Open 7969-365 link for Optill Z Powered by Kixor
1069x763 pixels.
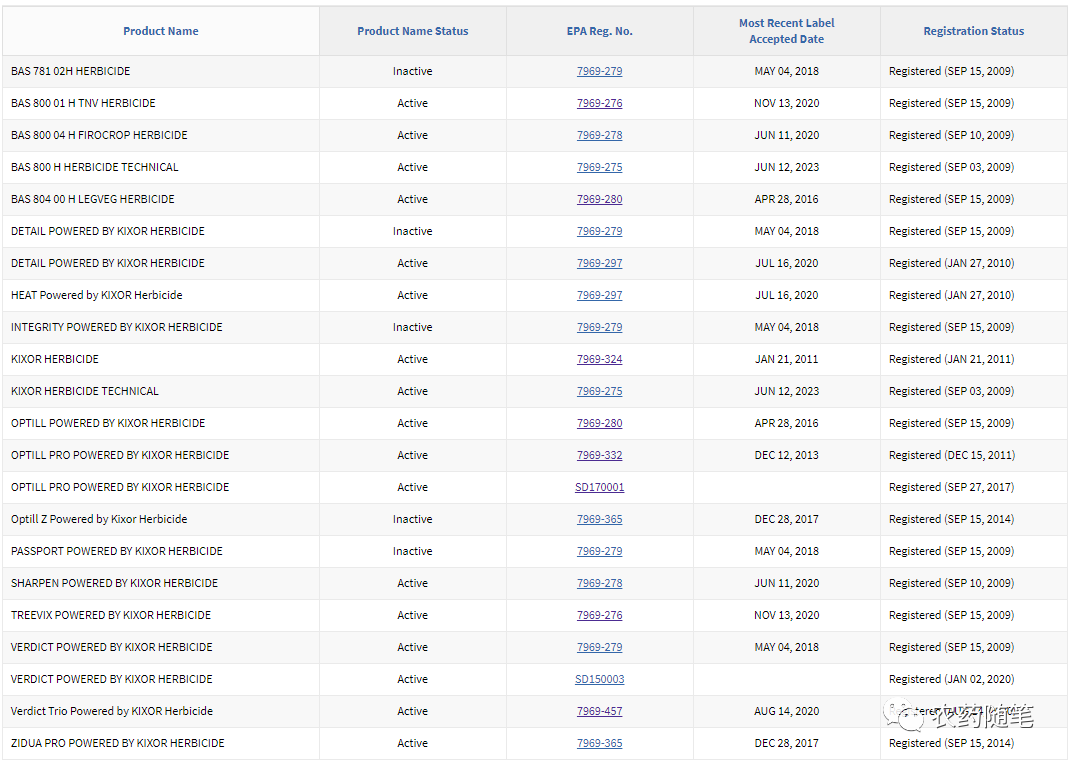coord(599,520)
